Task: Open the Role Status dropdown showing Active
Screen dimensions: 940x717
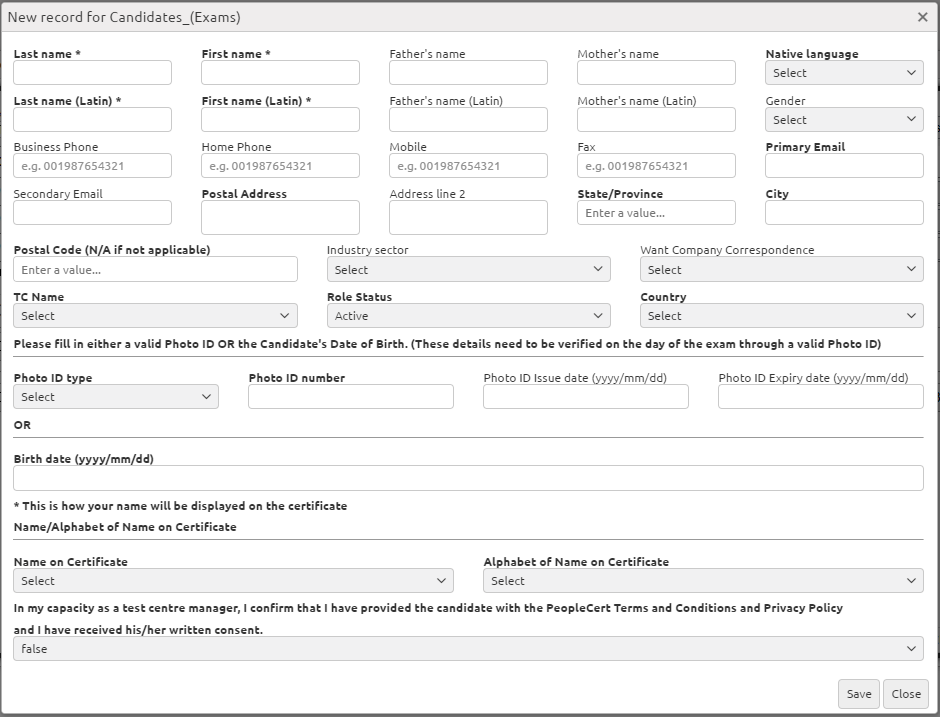Action: click(x=469, y=315)
